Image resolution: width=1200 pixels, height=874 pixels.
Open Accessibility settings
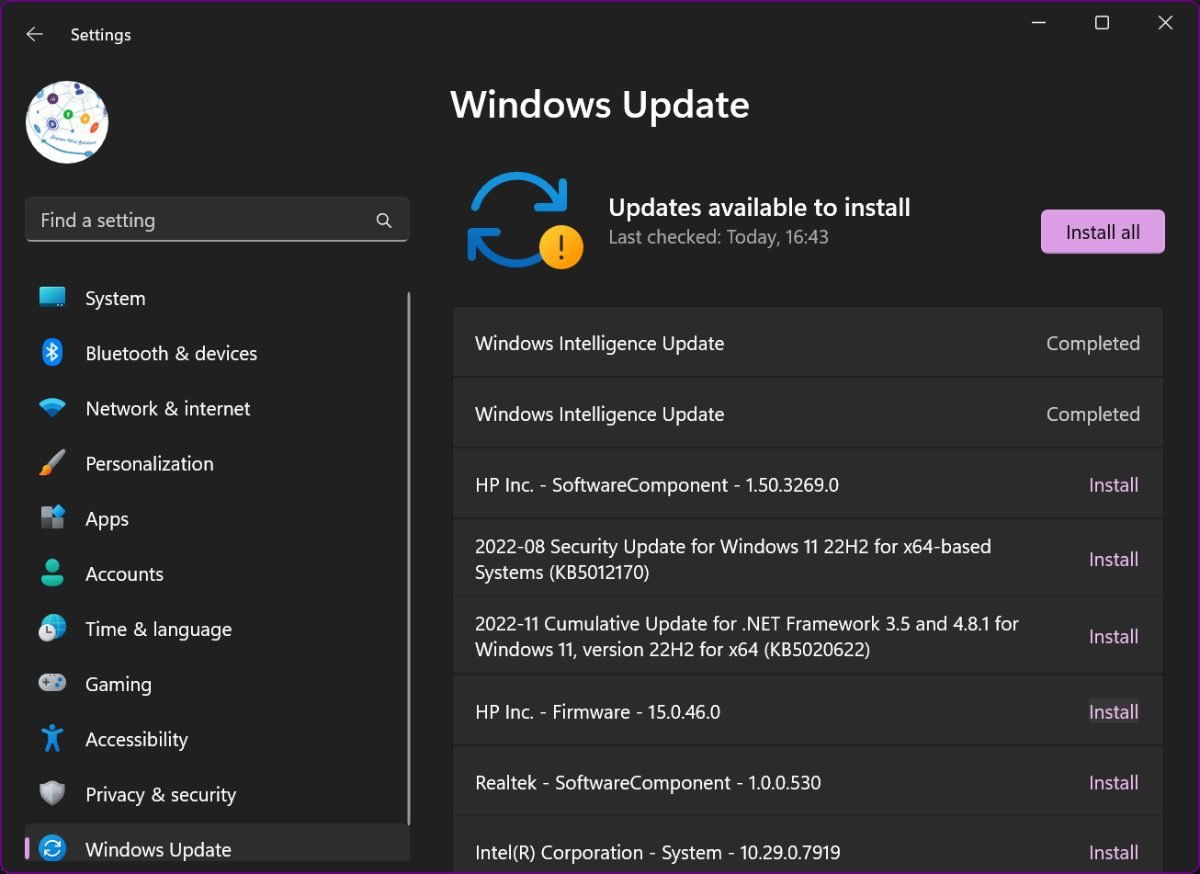(52, 738)
